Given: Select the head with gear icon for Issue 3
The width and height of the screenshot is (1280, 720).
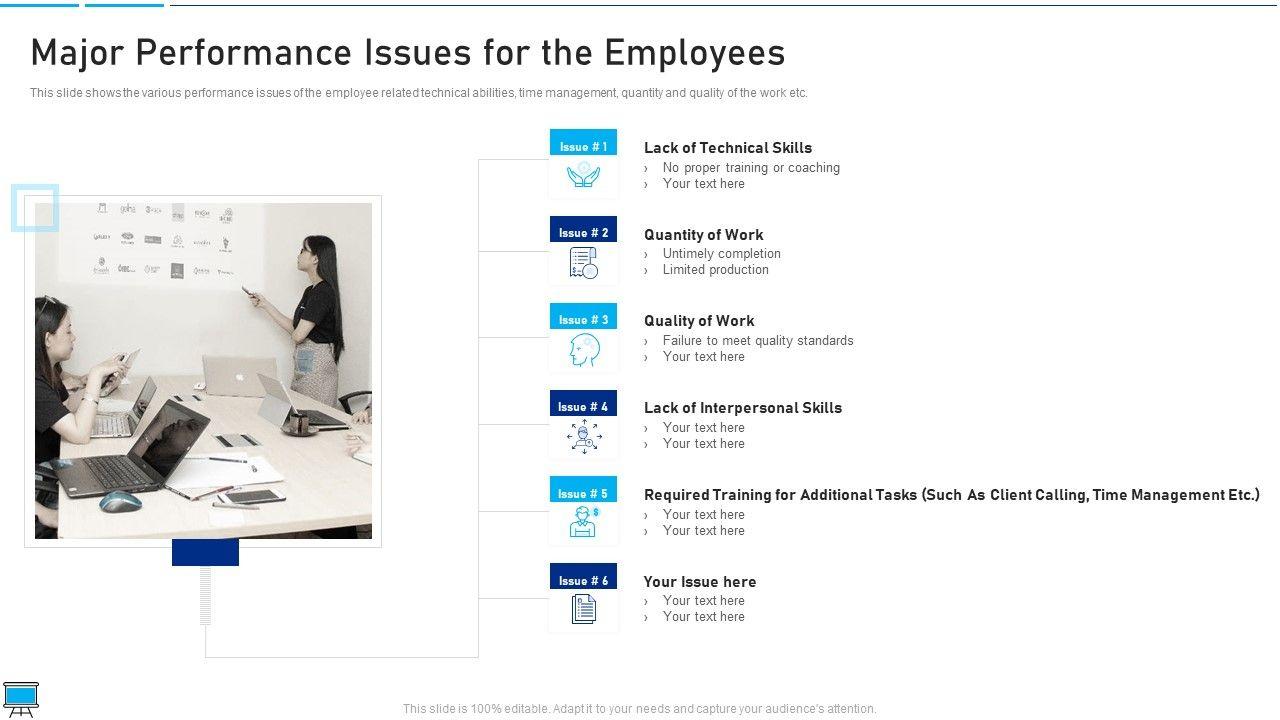Looking at the screenshot, I should pos(583,350).
